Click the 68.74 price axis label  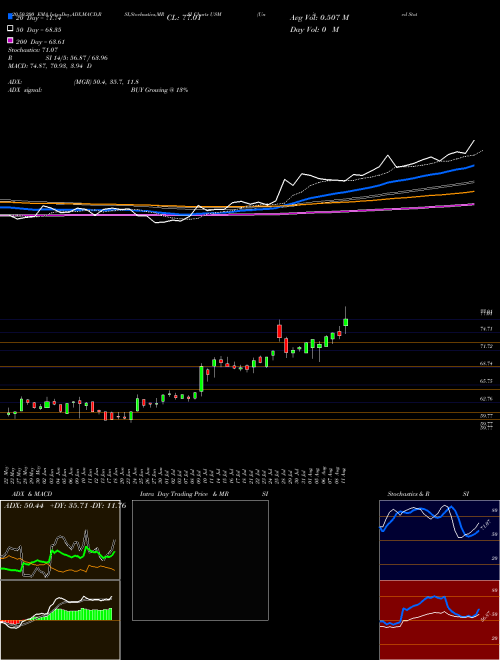click(487, 363)
